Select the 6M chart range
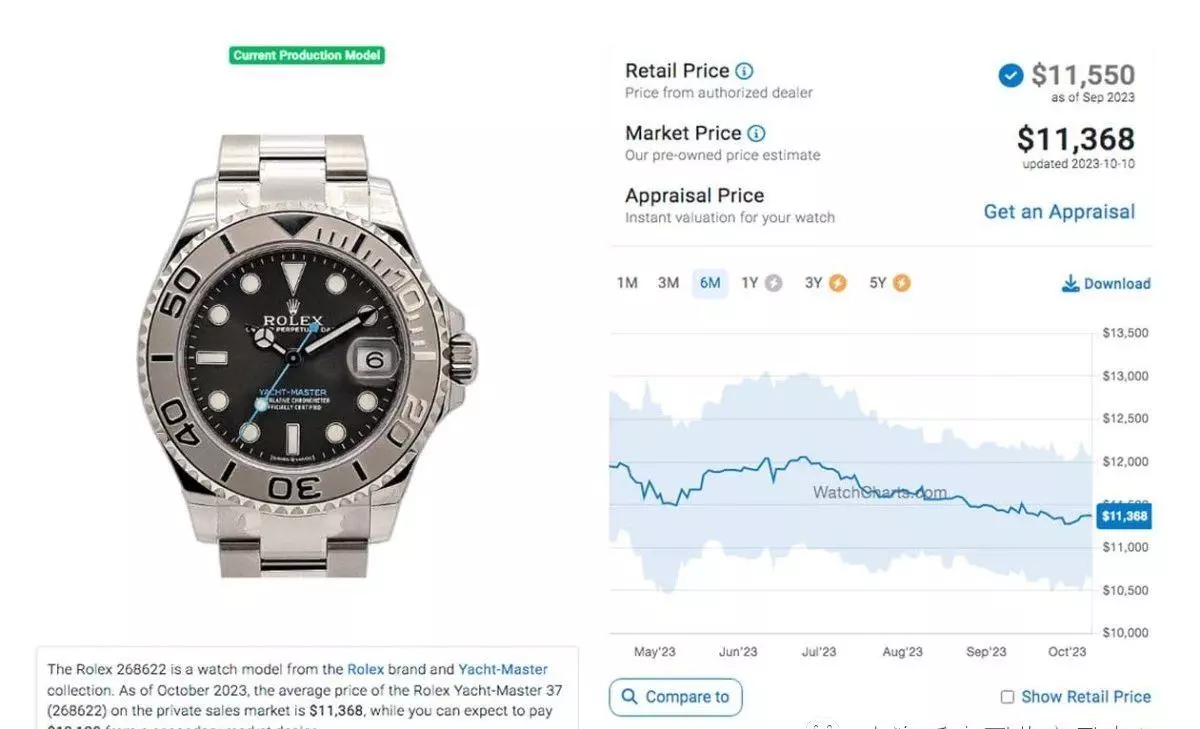 coord(710,283)
